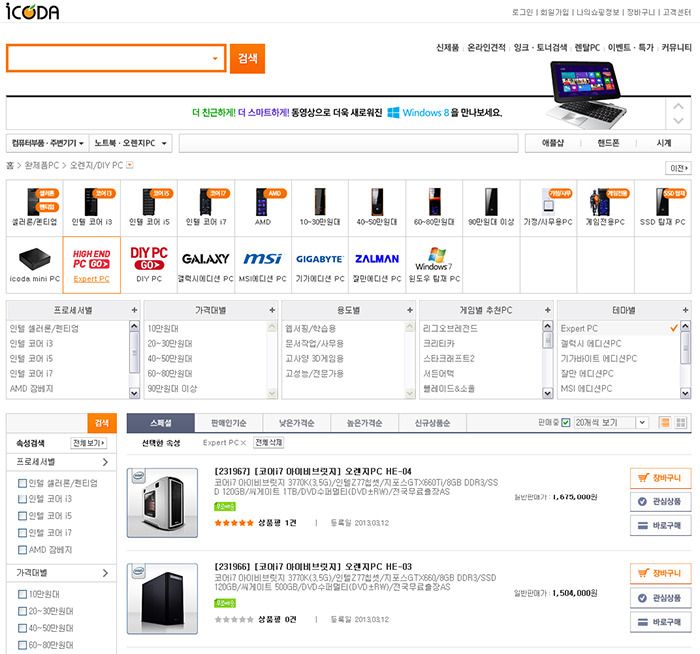Select the 높은가격순 sort tab
The height and width of the screenshot is (654, 700).
pos(364,423)
